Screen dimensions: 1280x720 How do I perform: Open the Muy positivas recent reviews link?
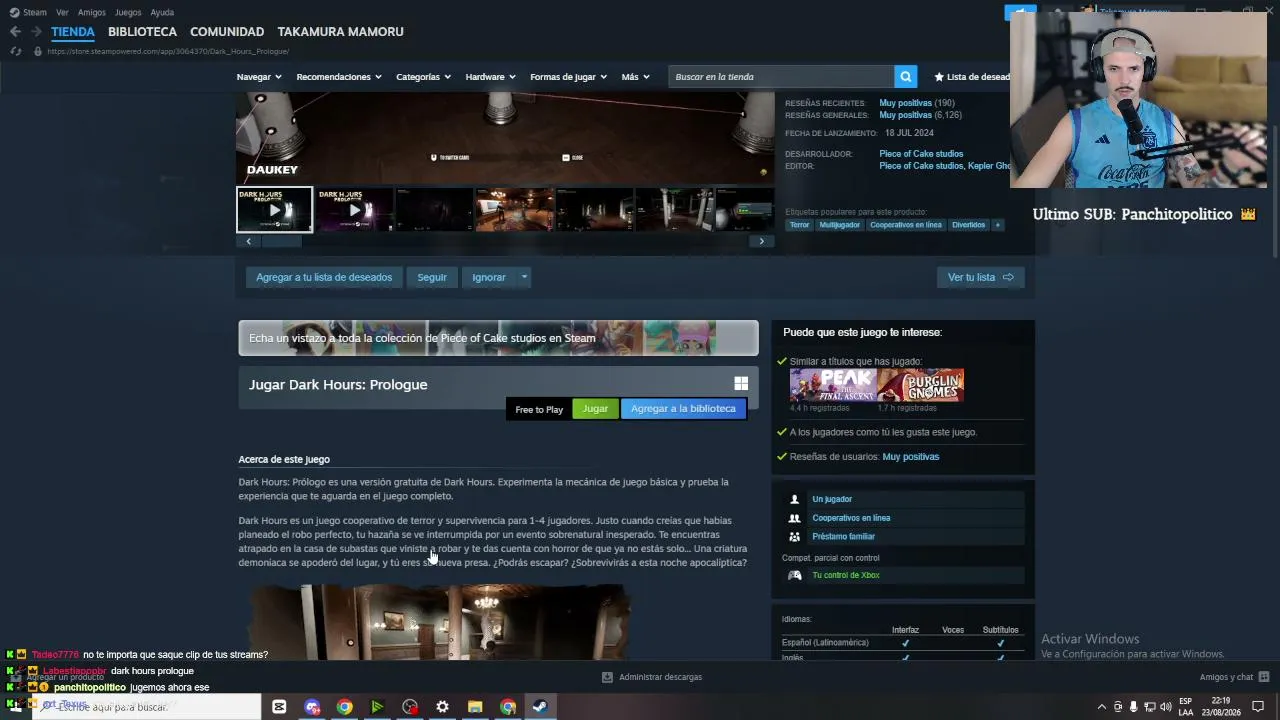coord(905,103)
